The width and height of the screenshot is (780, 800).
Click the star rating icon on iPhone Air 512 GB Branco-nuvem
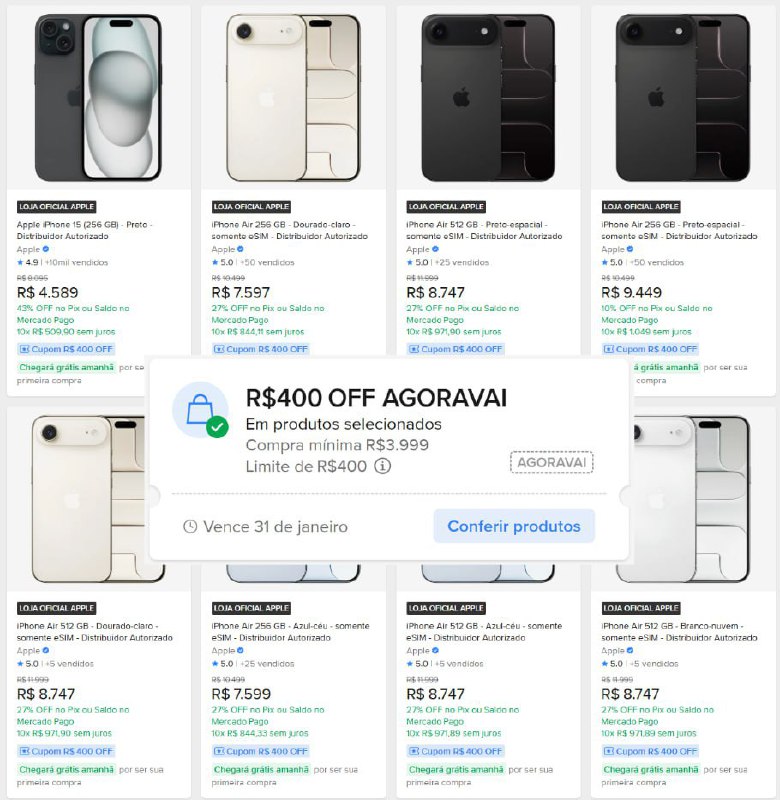(x=605, y=663)
